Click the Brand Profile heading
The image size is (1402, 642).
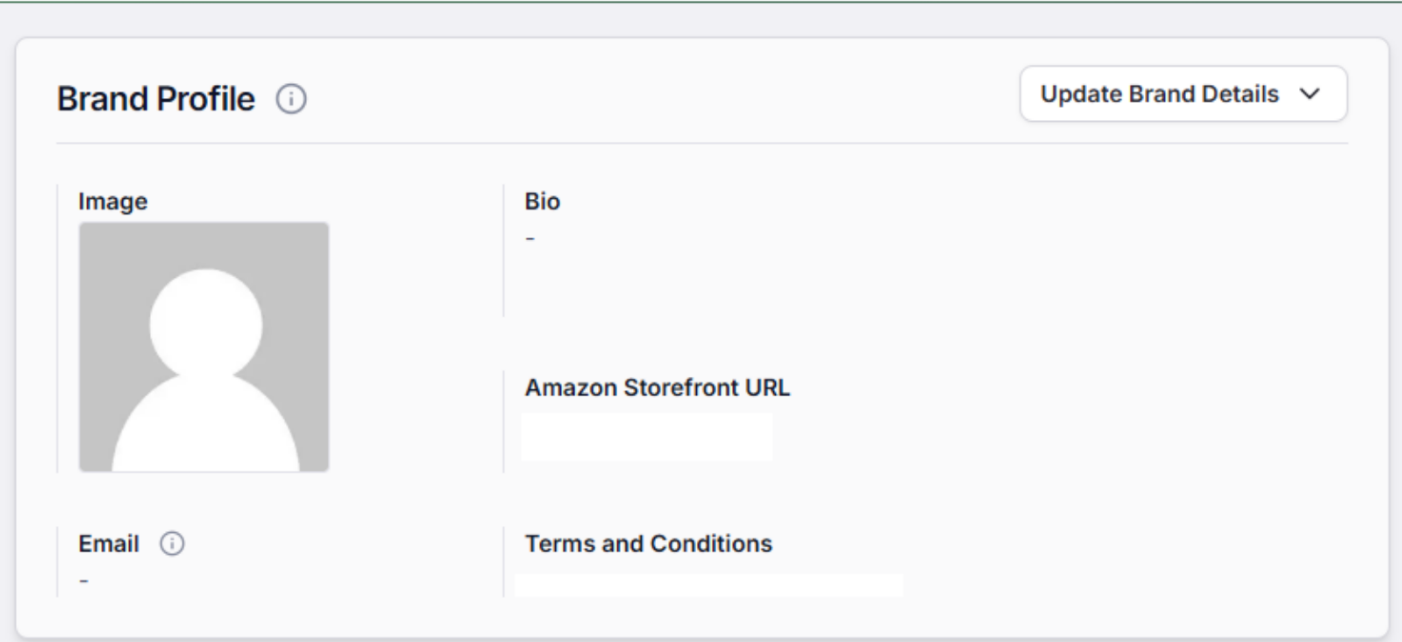click(x=156, y=100)
